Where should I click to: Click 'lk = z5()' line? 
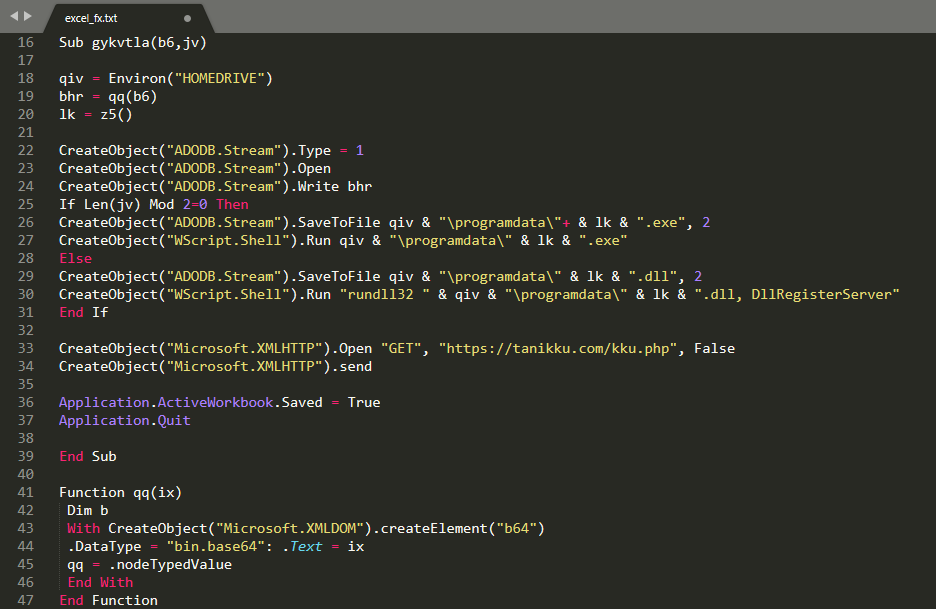[96, 114]
